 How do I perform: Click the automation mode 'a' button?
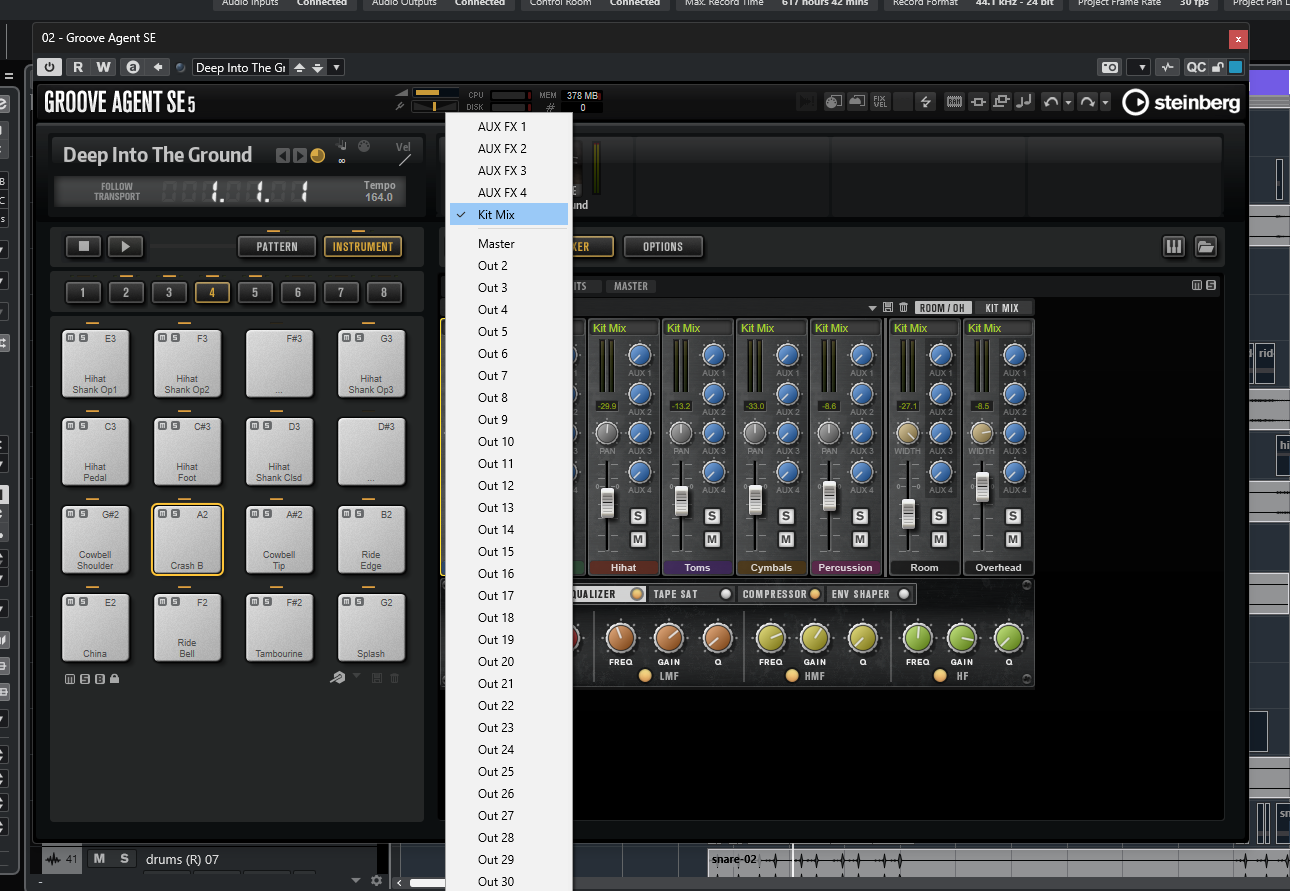coord(132,67)
